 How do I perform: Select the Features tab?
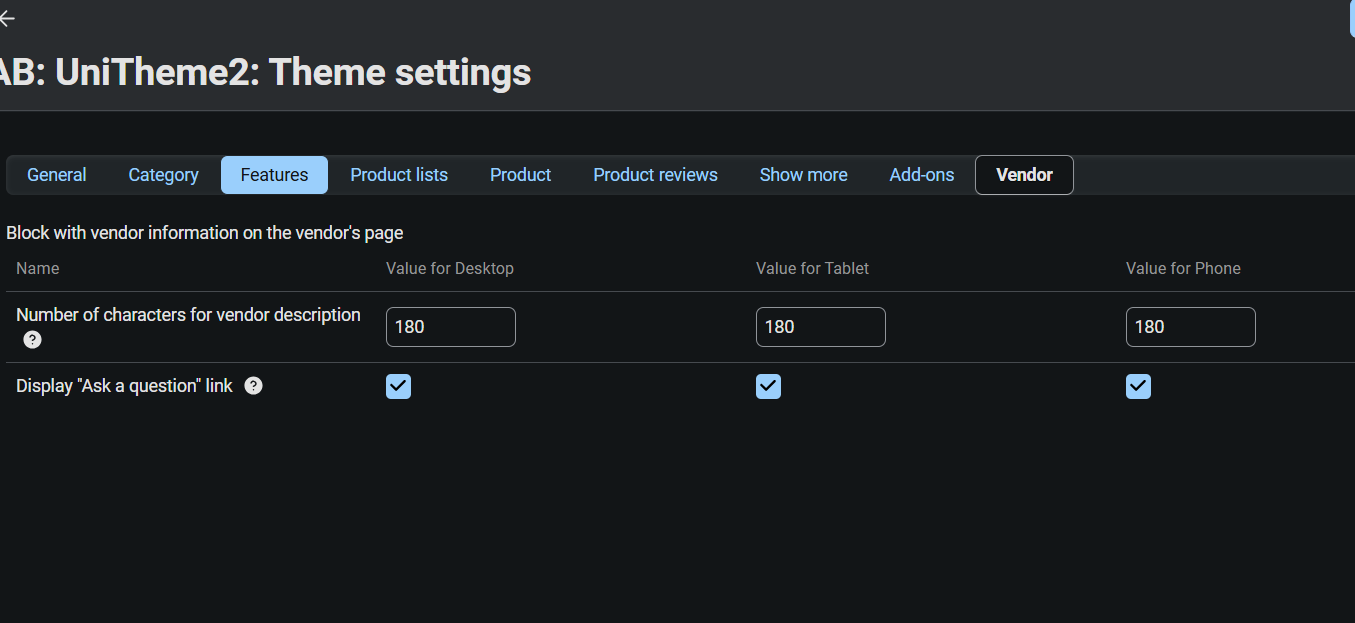(x=274, y=175)
